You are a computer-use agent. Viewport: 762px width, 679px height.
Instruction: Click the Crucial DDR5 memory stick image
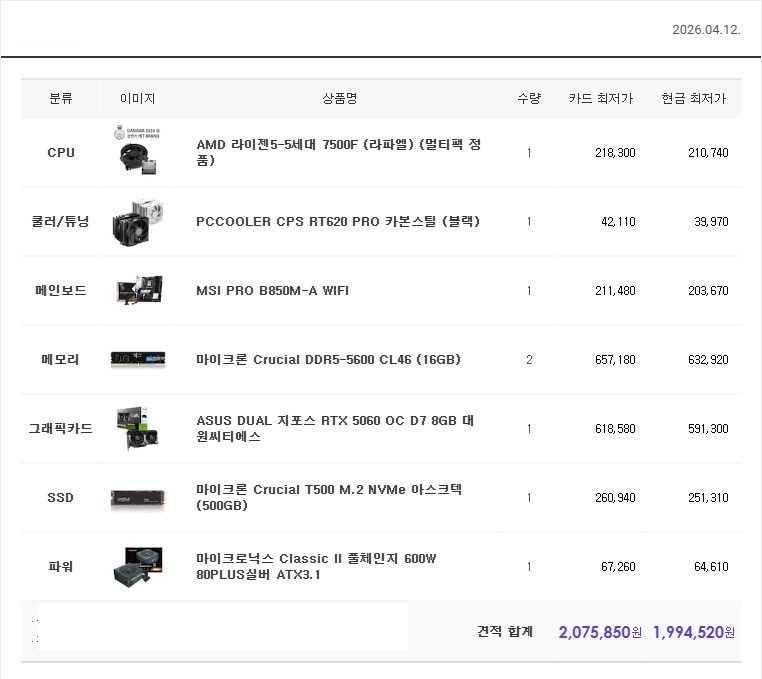[137, 360]
